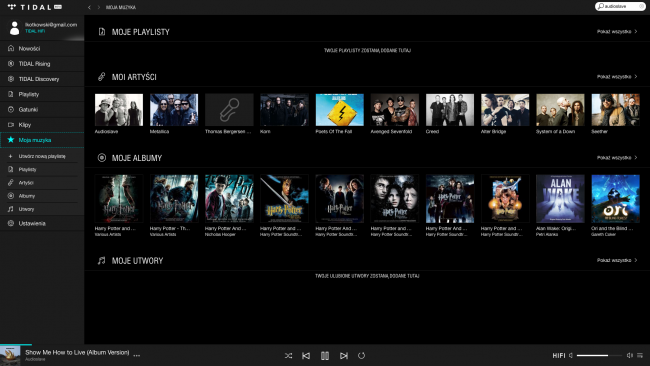
Task: Click Utwórz nową playlistę
Action: 42,156
